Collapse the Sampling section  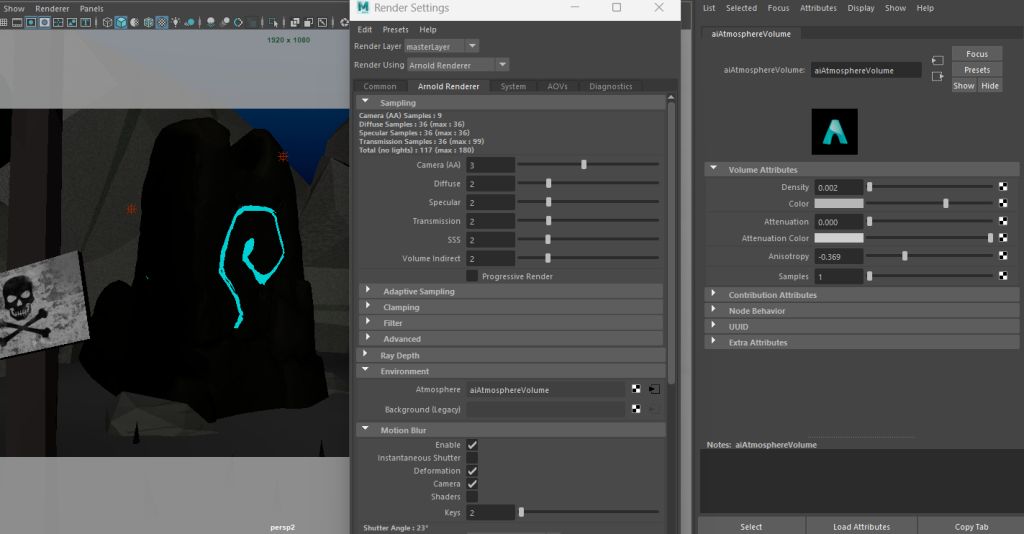pyautogui.click(x=366, y=102)
